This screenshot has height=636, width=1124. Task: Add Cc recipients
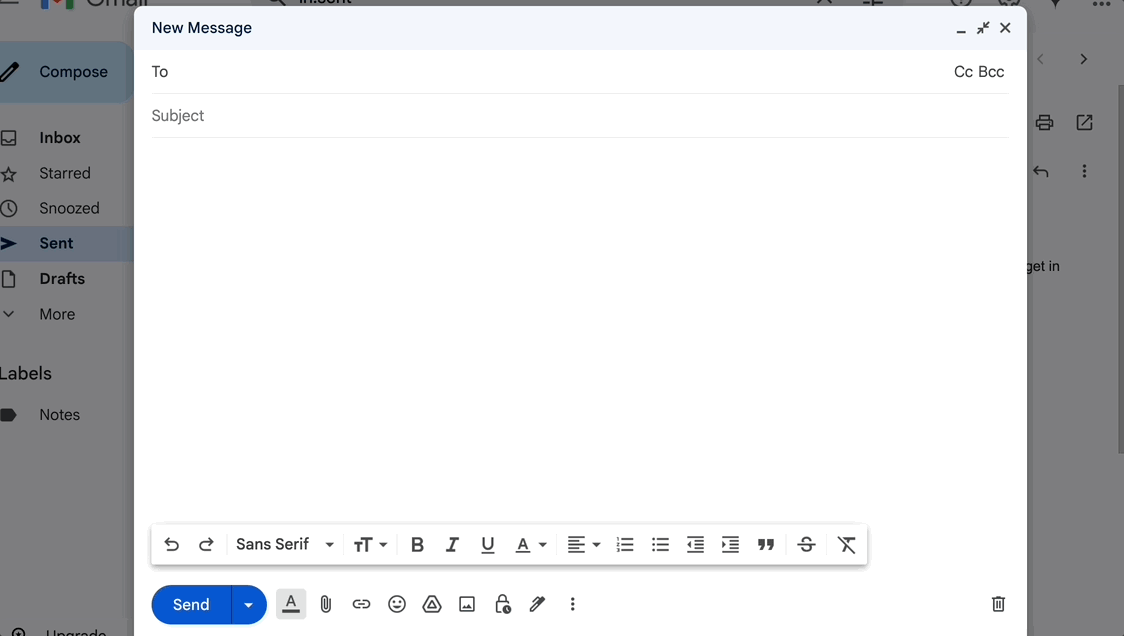click(x=963, y=72)
